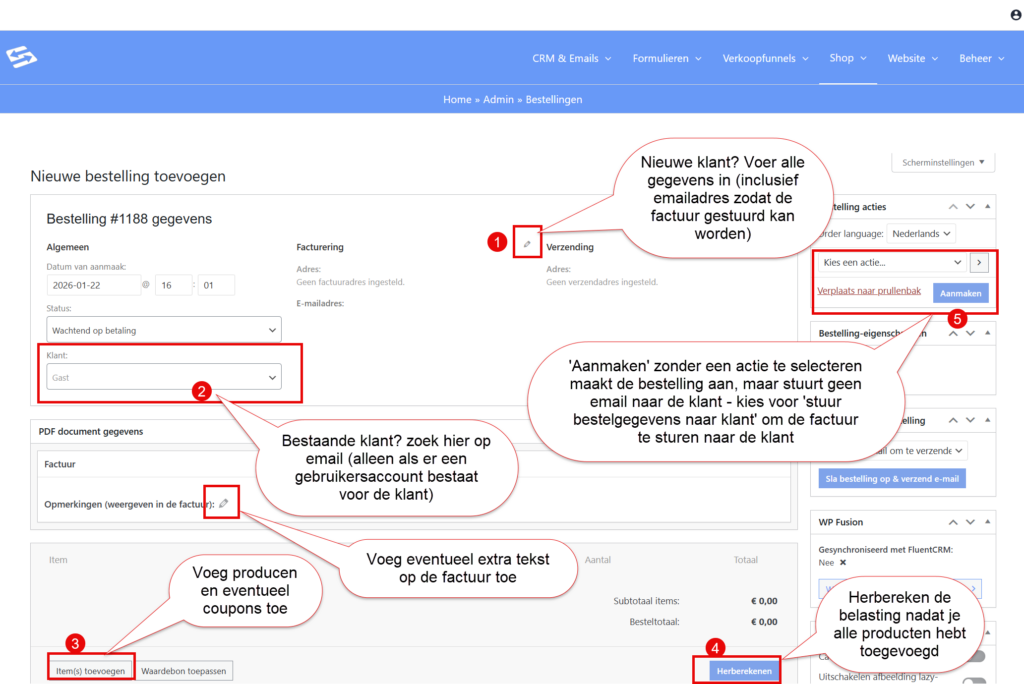The image size is (1024, 684).
Task: Click the site logo in the header
Action: 21,58
